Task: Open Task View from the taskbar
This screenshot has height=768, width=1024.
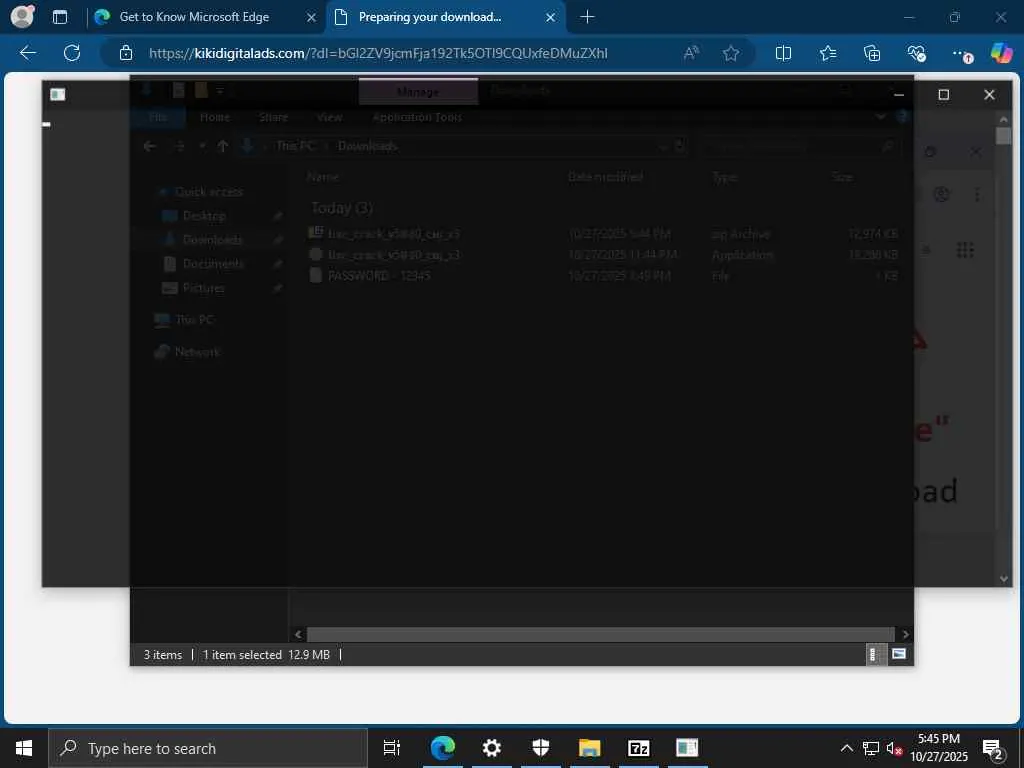Action: (x=392, y=748)
